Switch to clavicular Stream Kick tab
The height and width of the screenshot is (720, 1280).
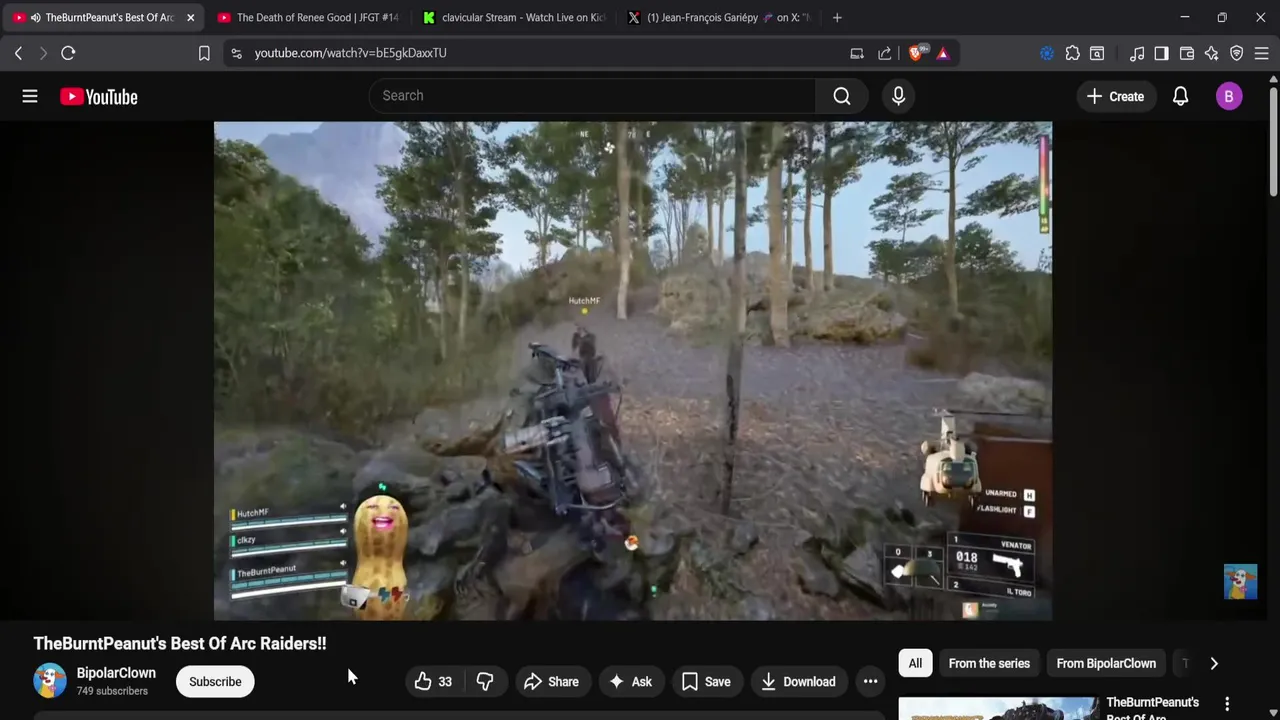click(x=514, y=17)
